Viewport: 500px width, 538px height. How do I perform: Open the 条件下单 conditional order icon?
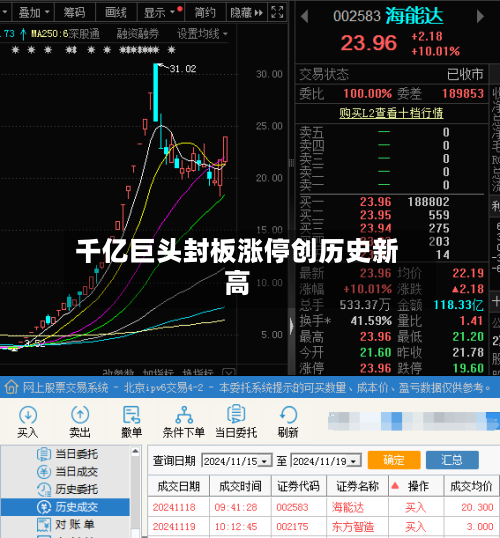click(184, 422)
